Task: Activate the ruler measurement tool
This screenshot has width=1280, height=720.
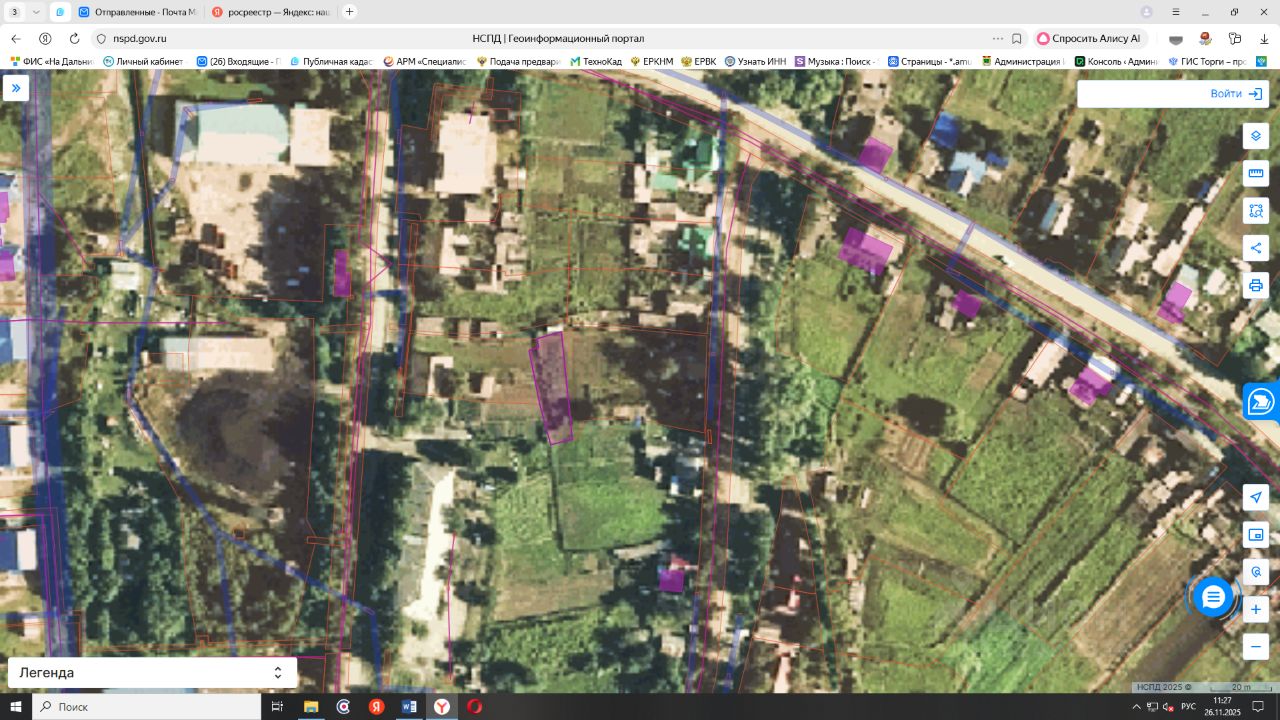Action: pos(1256,173)
